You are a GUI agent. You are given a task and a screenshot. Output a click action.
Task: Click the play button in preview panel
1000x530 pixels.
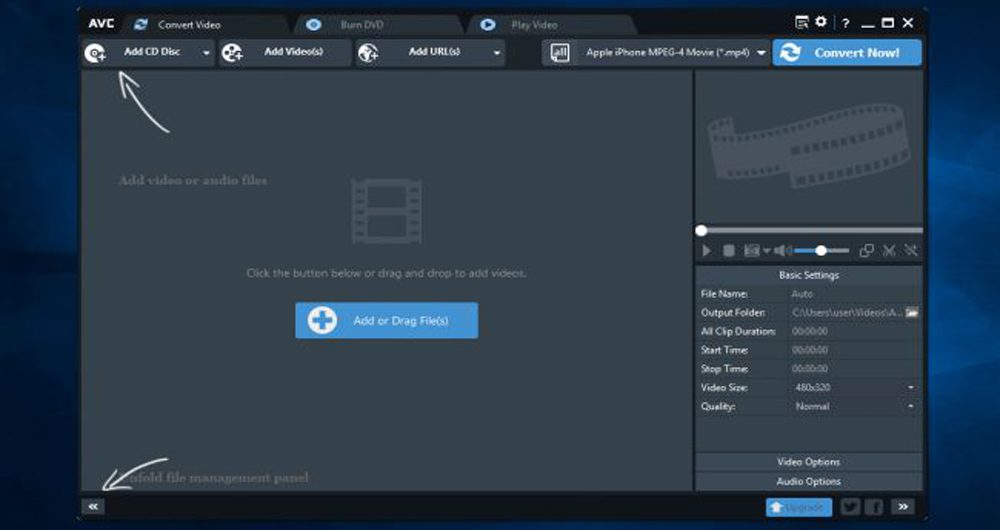(706, 251)
